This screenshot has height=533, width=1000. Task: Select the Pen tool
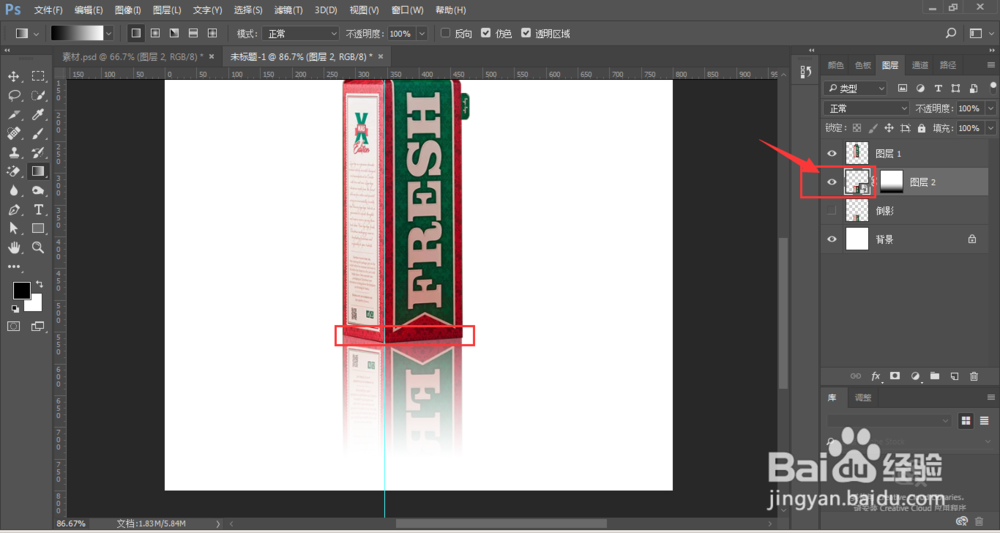[x=13, y=210]
